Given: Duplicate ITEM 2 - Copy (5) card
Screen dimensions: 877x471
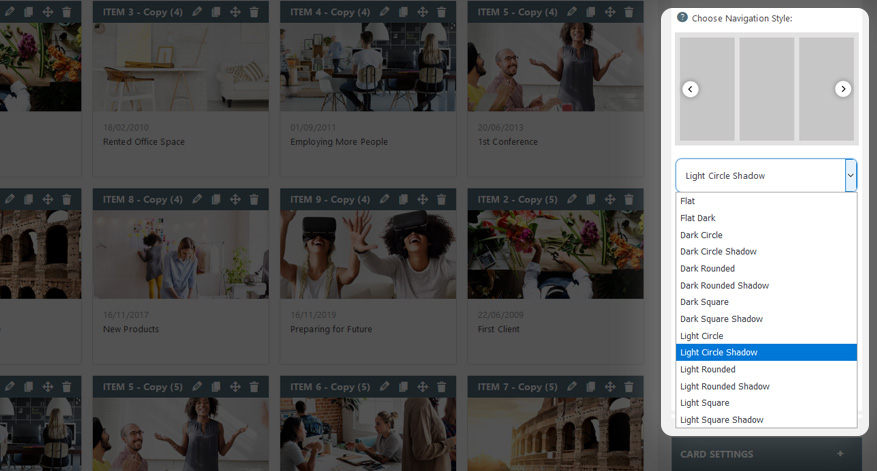Looking at the screenshot, I should click(591, 199).
